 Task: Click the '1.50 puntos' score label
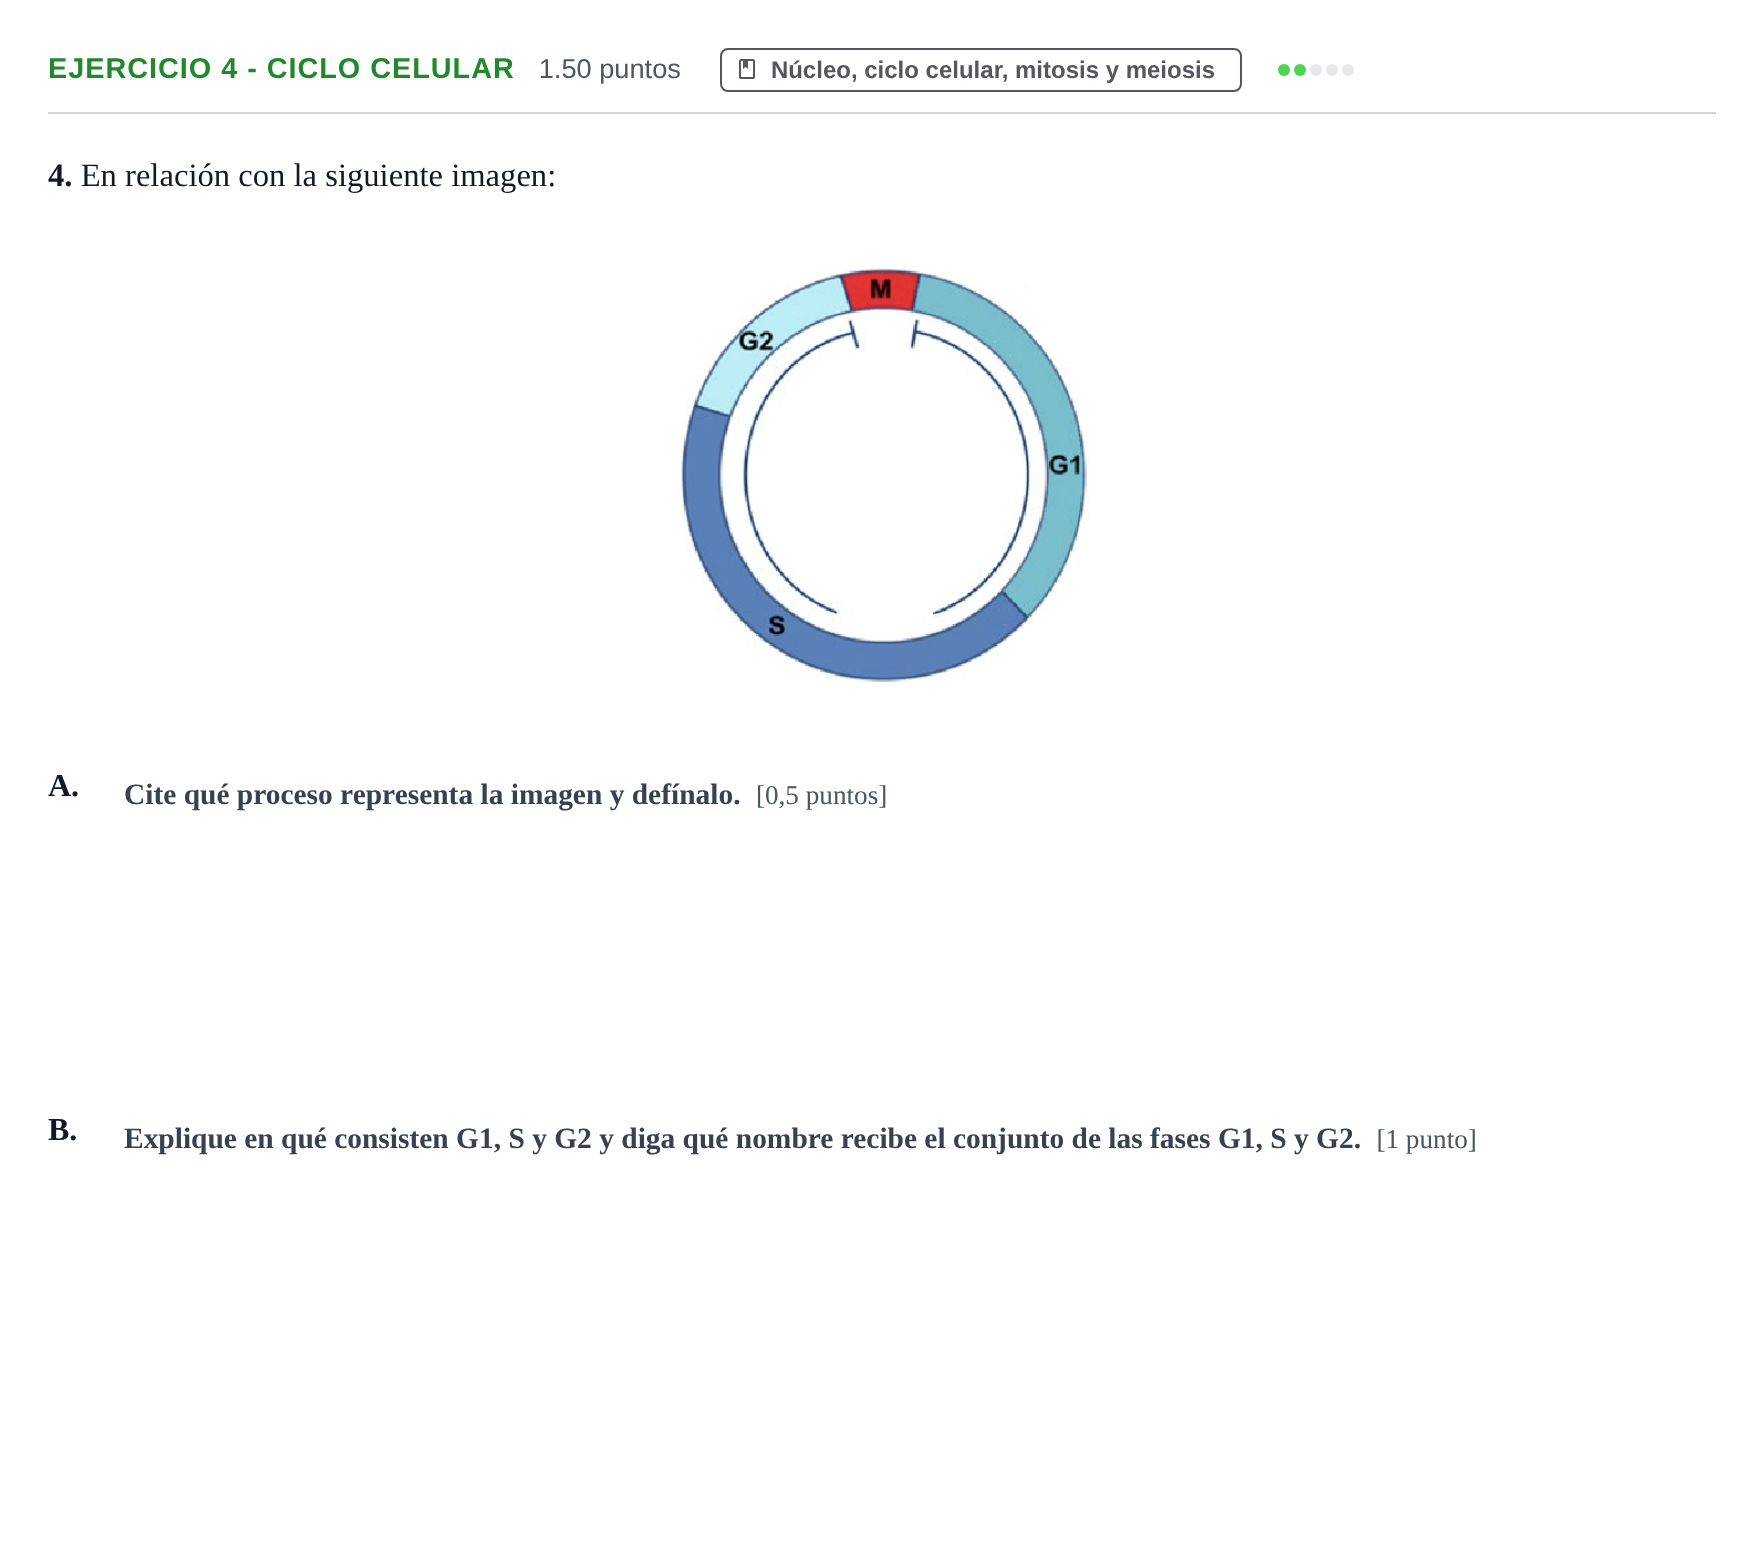point(609,69)
